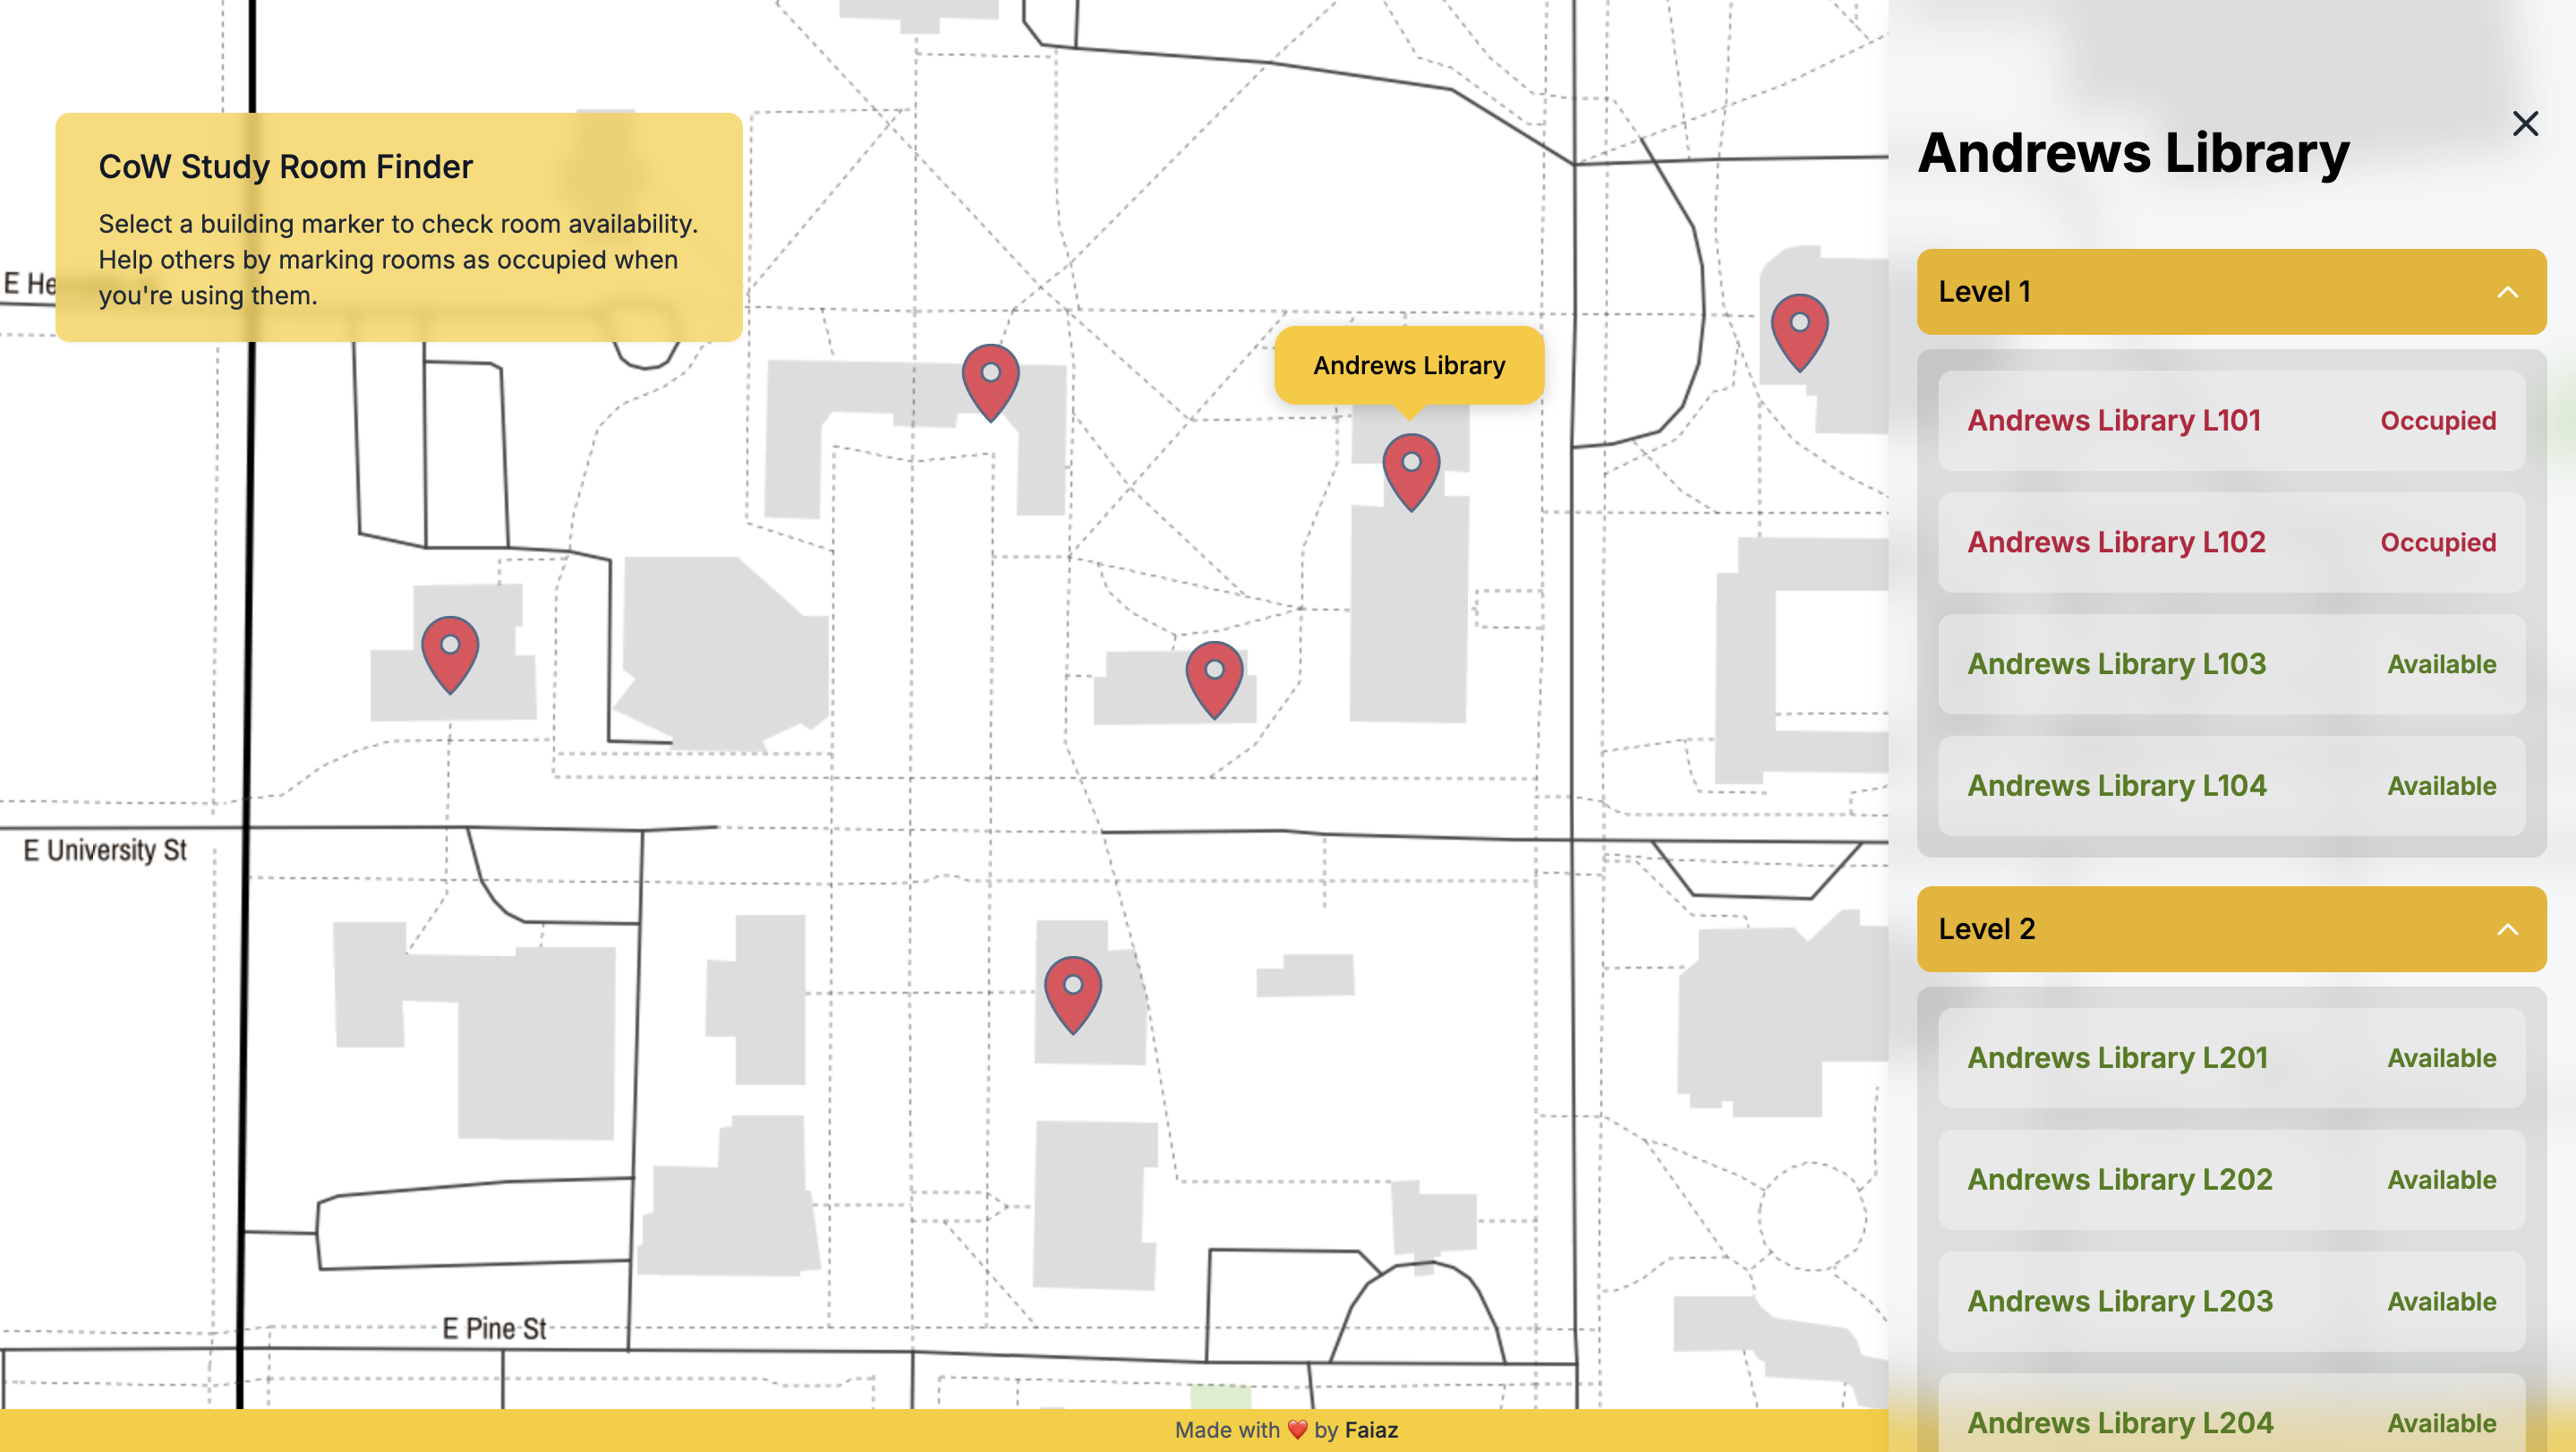Click the heart icon in the footer

(x=1297, y=1430)
